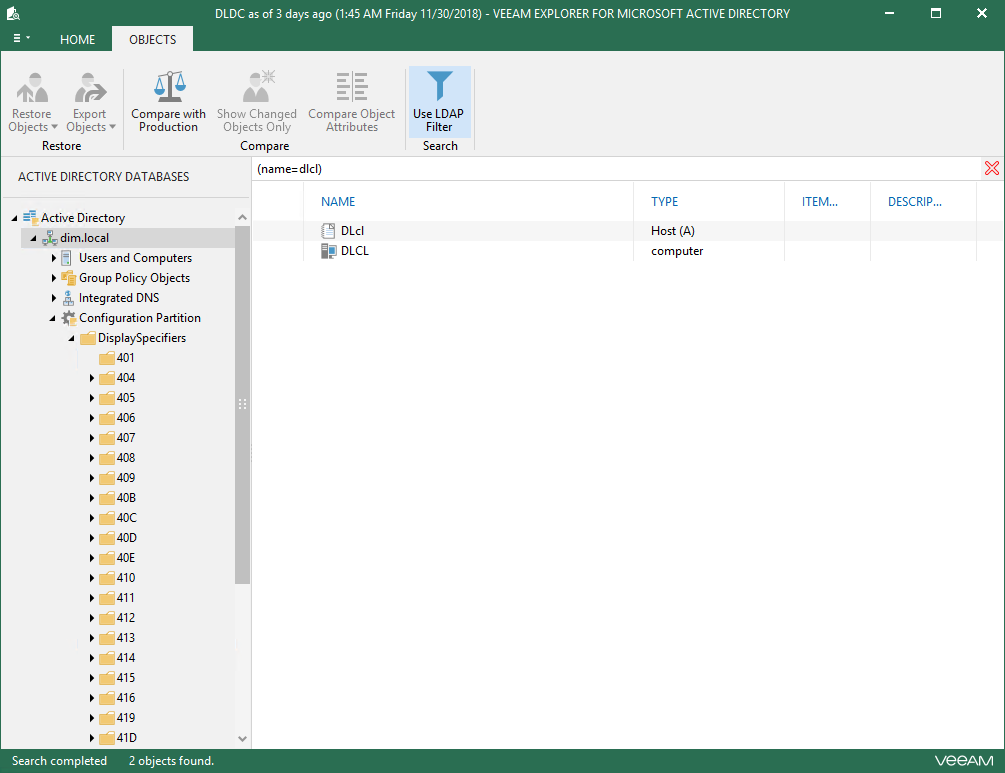
Task: Click the Configuration Partition gear icon
Action: coord(69,318)
